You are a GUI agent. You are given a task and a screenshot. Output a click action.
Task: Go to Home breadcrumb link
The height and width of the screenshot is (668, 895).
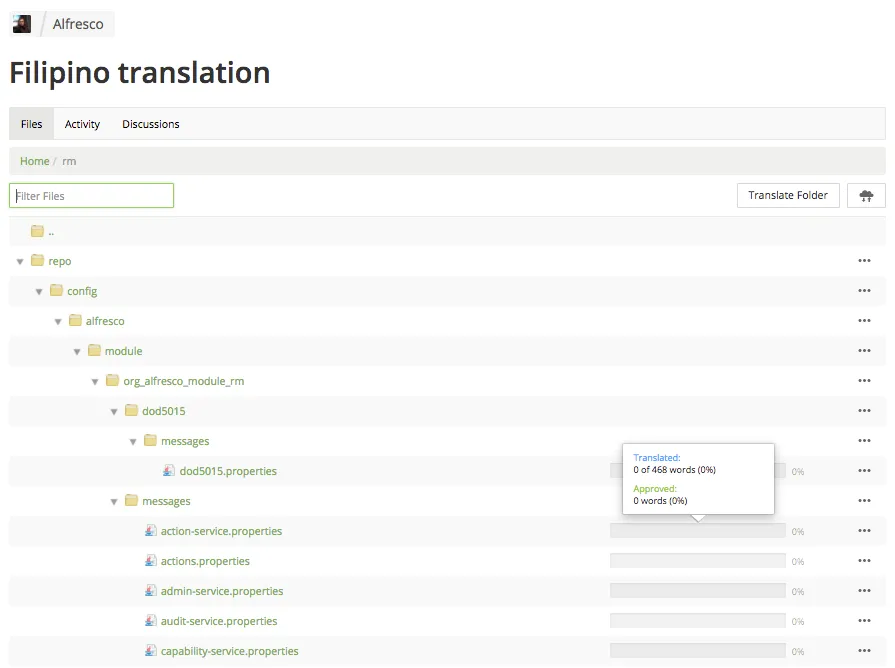coord(34,161)
